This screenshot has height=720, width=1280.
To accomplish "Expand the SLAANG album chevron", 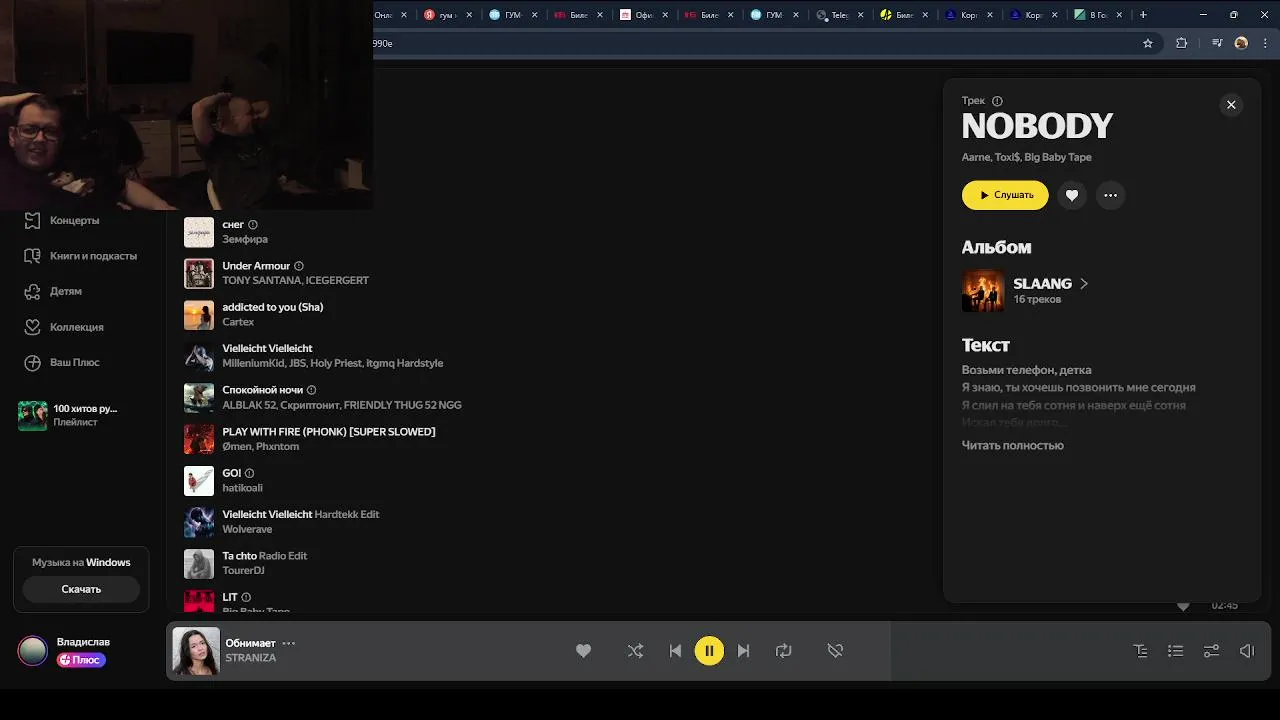I will click(x=1084, y=284).
